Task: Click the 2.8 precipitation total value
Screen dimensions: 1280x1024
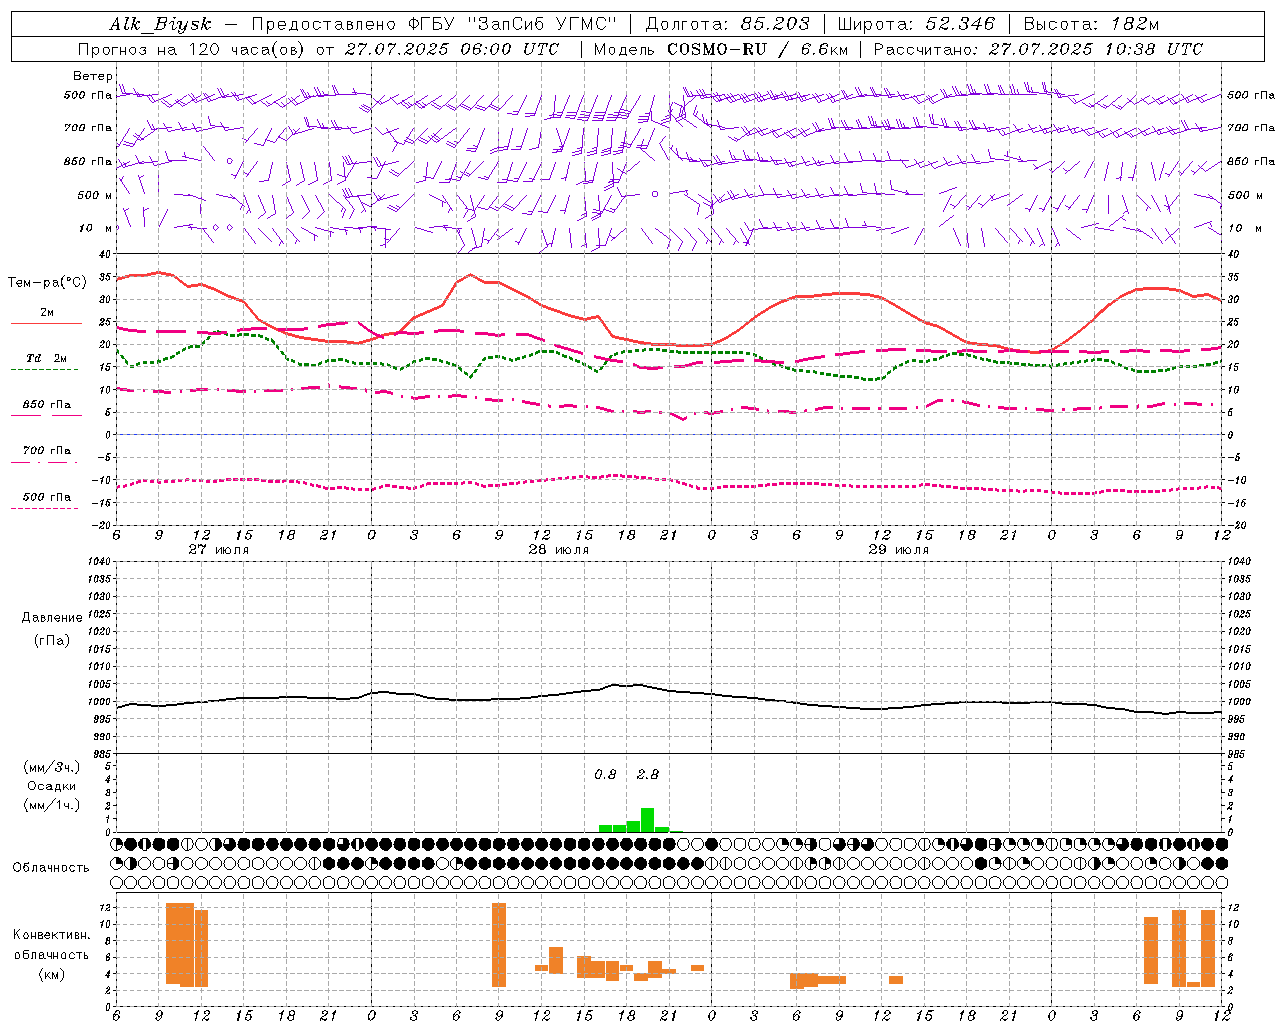Action: pyautogui.click(x=648, y=774)
